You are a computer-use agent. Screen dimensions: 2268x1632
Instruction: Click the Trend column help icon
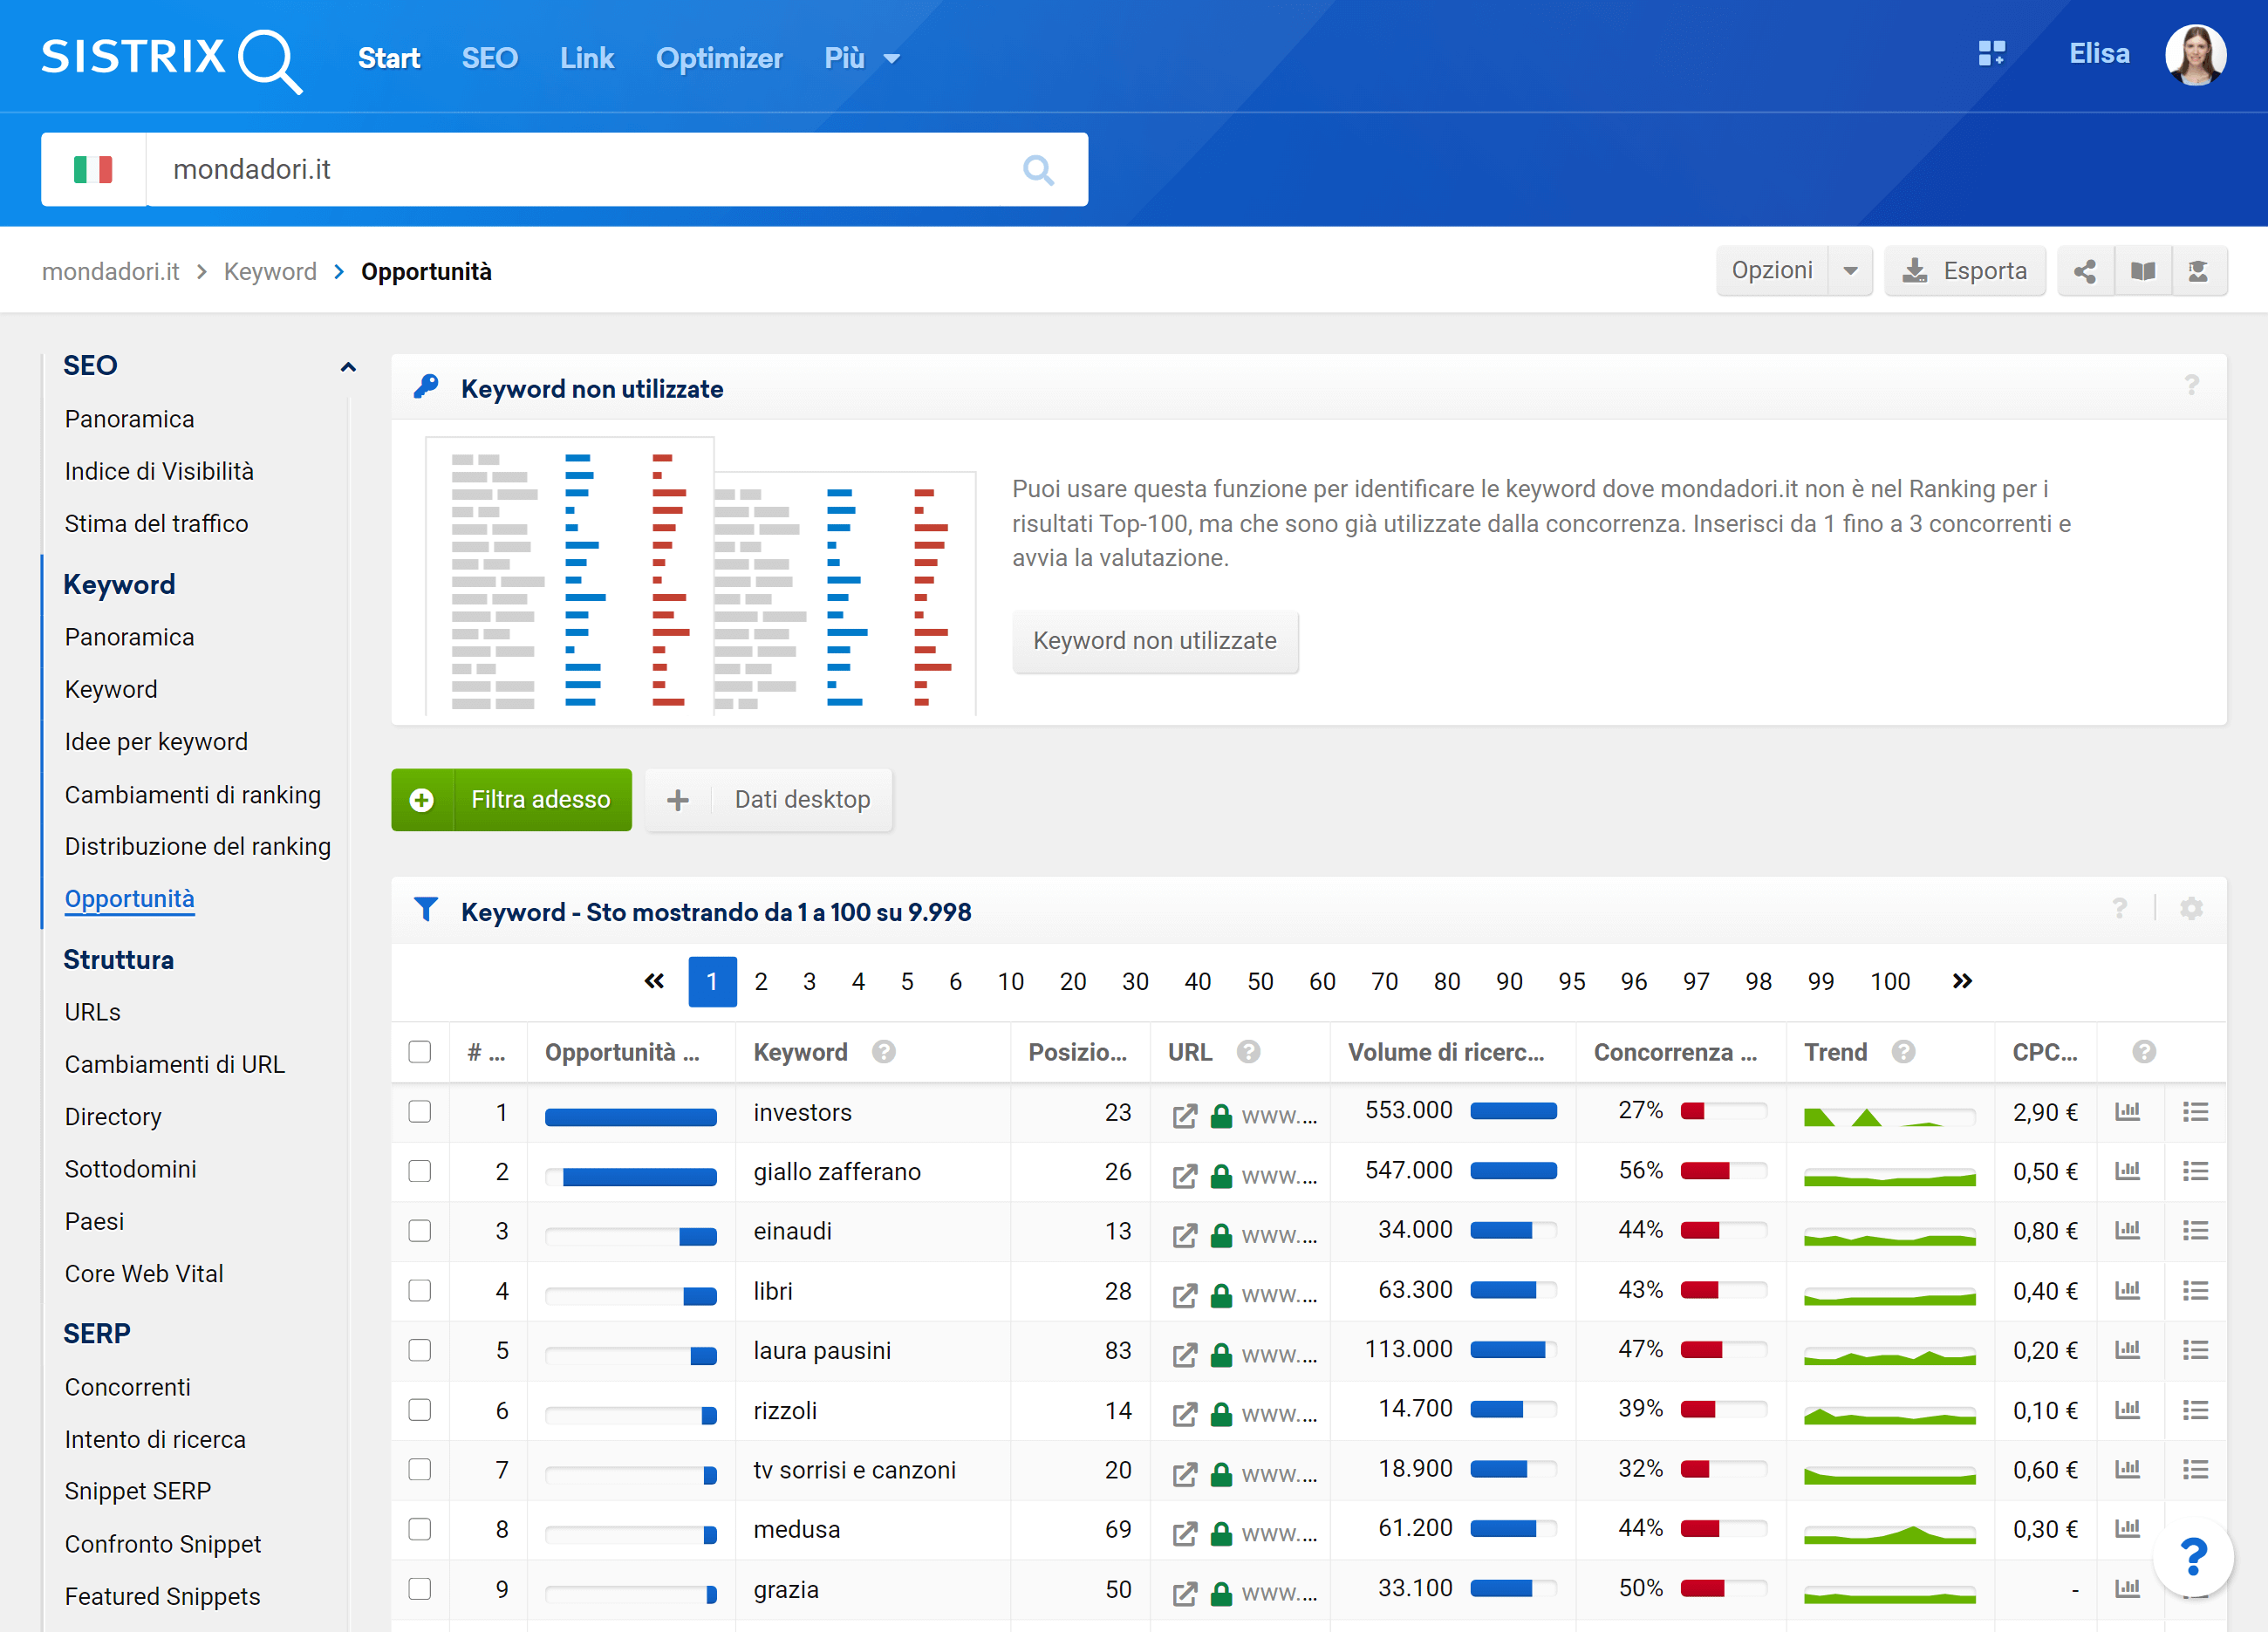coord(1903,1052)
